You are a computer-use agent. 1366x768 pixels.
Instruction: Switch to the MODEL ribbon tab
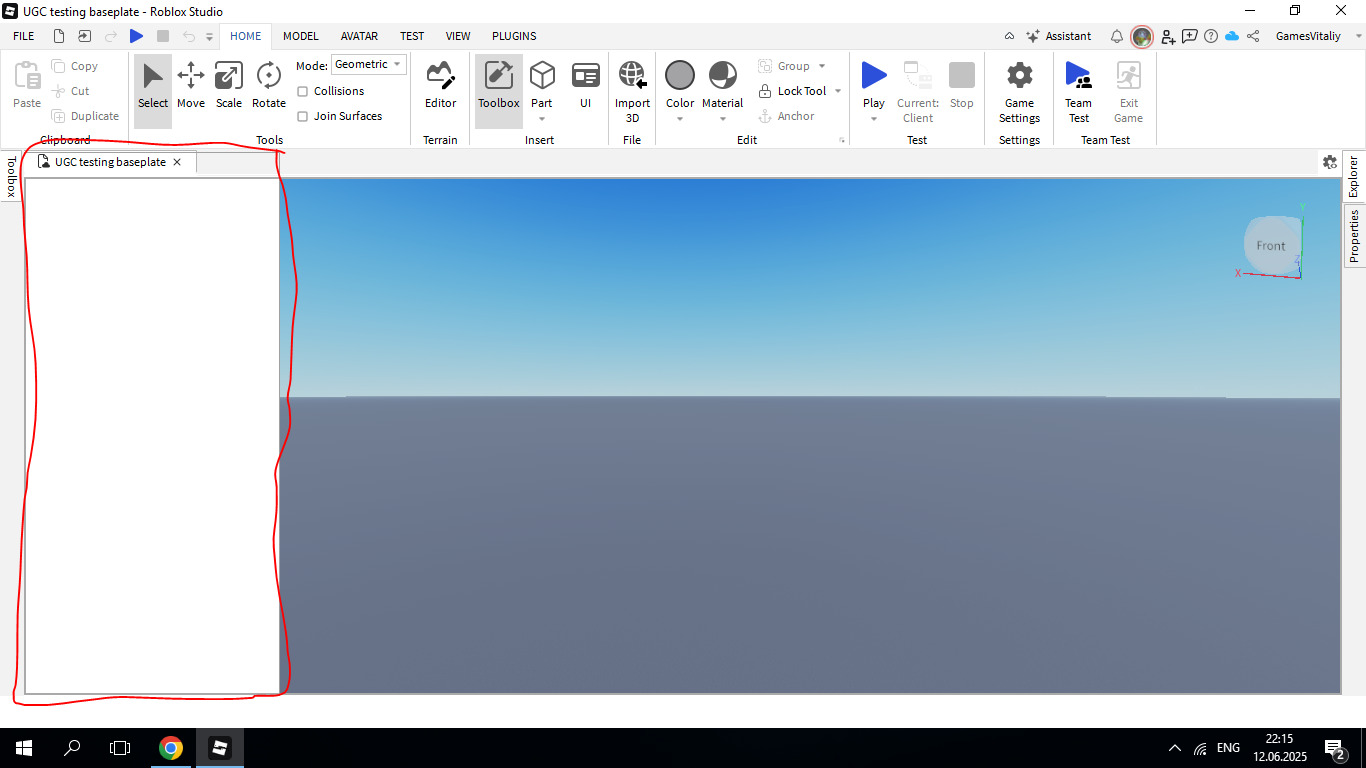pyautogui.click(x=300, y=36)
